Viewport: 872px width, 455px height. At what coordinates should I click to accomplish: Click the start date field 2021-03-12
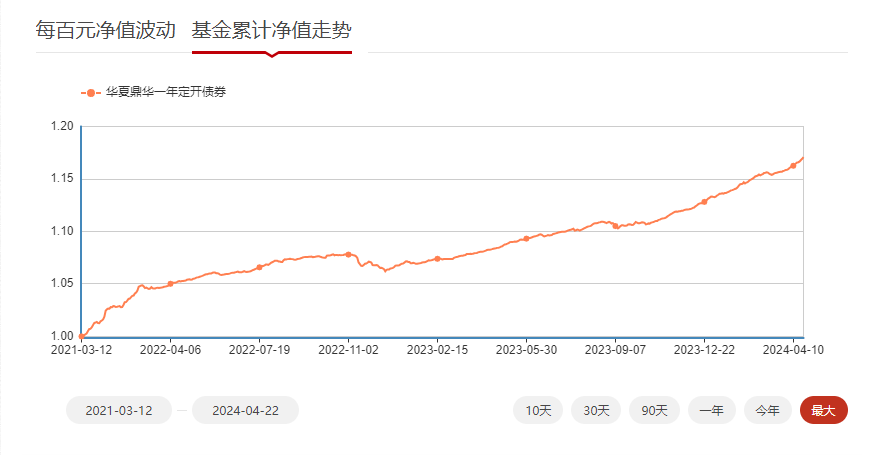[x=119, y=410]
